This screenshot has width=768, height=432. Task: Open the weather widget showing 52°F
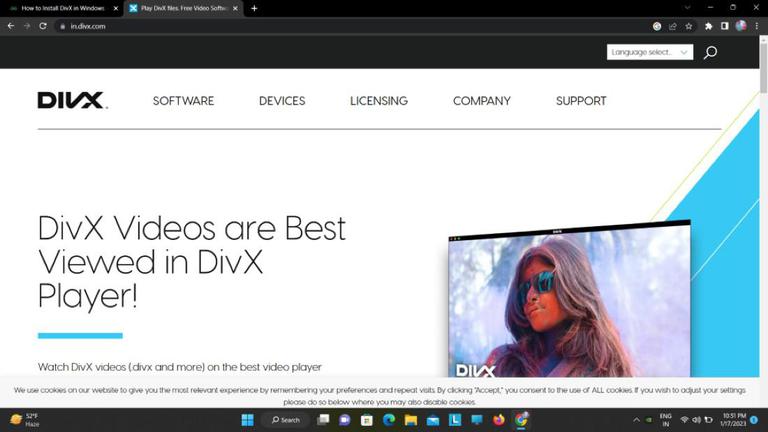tap(24, 420)
